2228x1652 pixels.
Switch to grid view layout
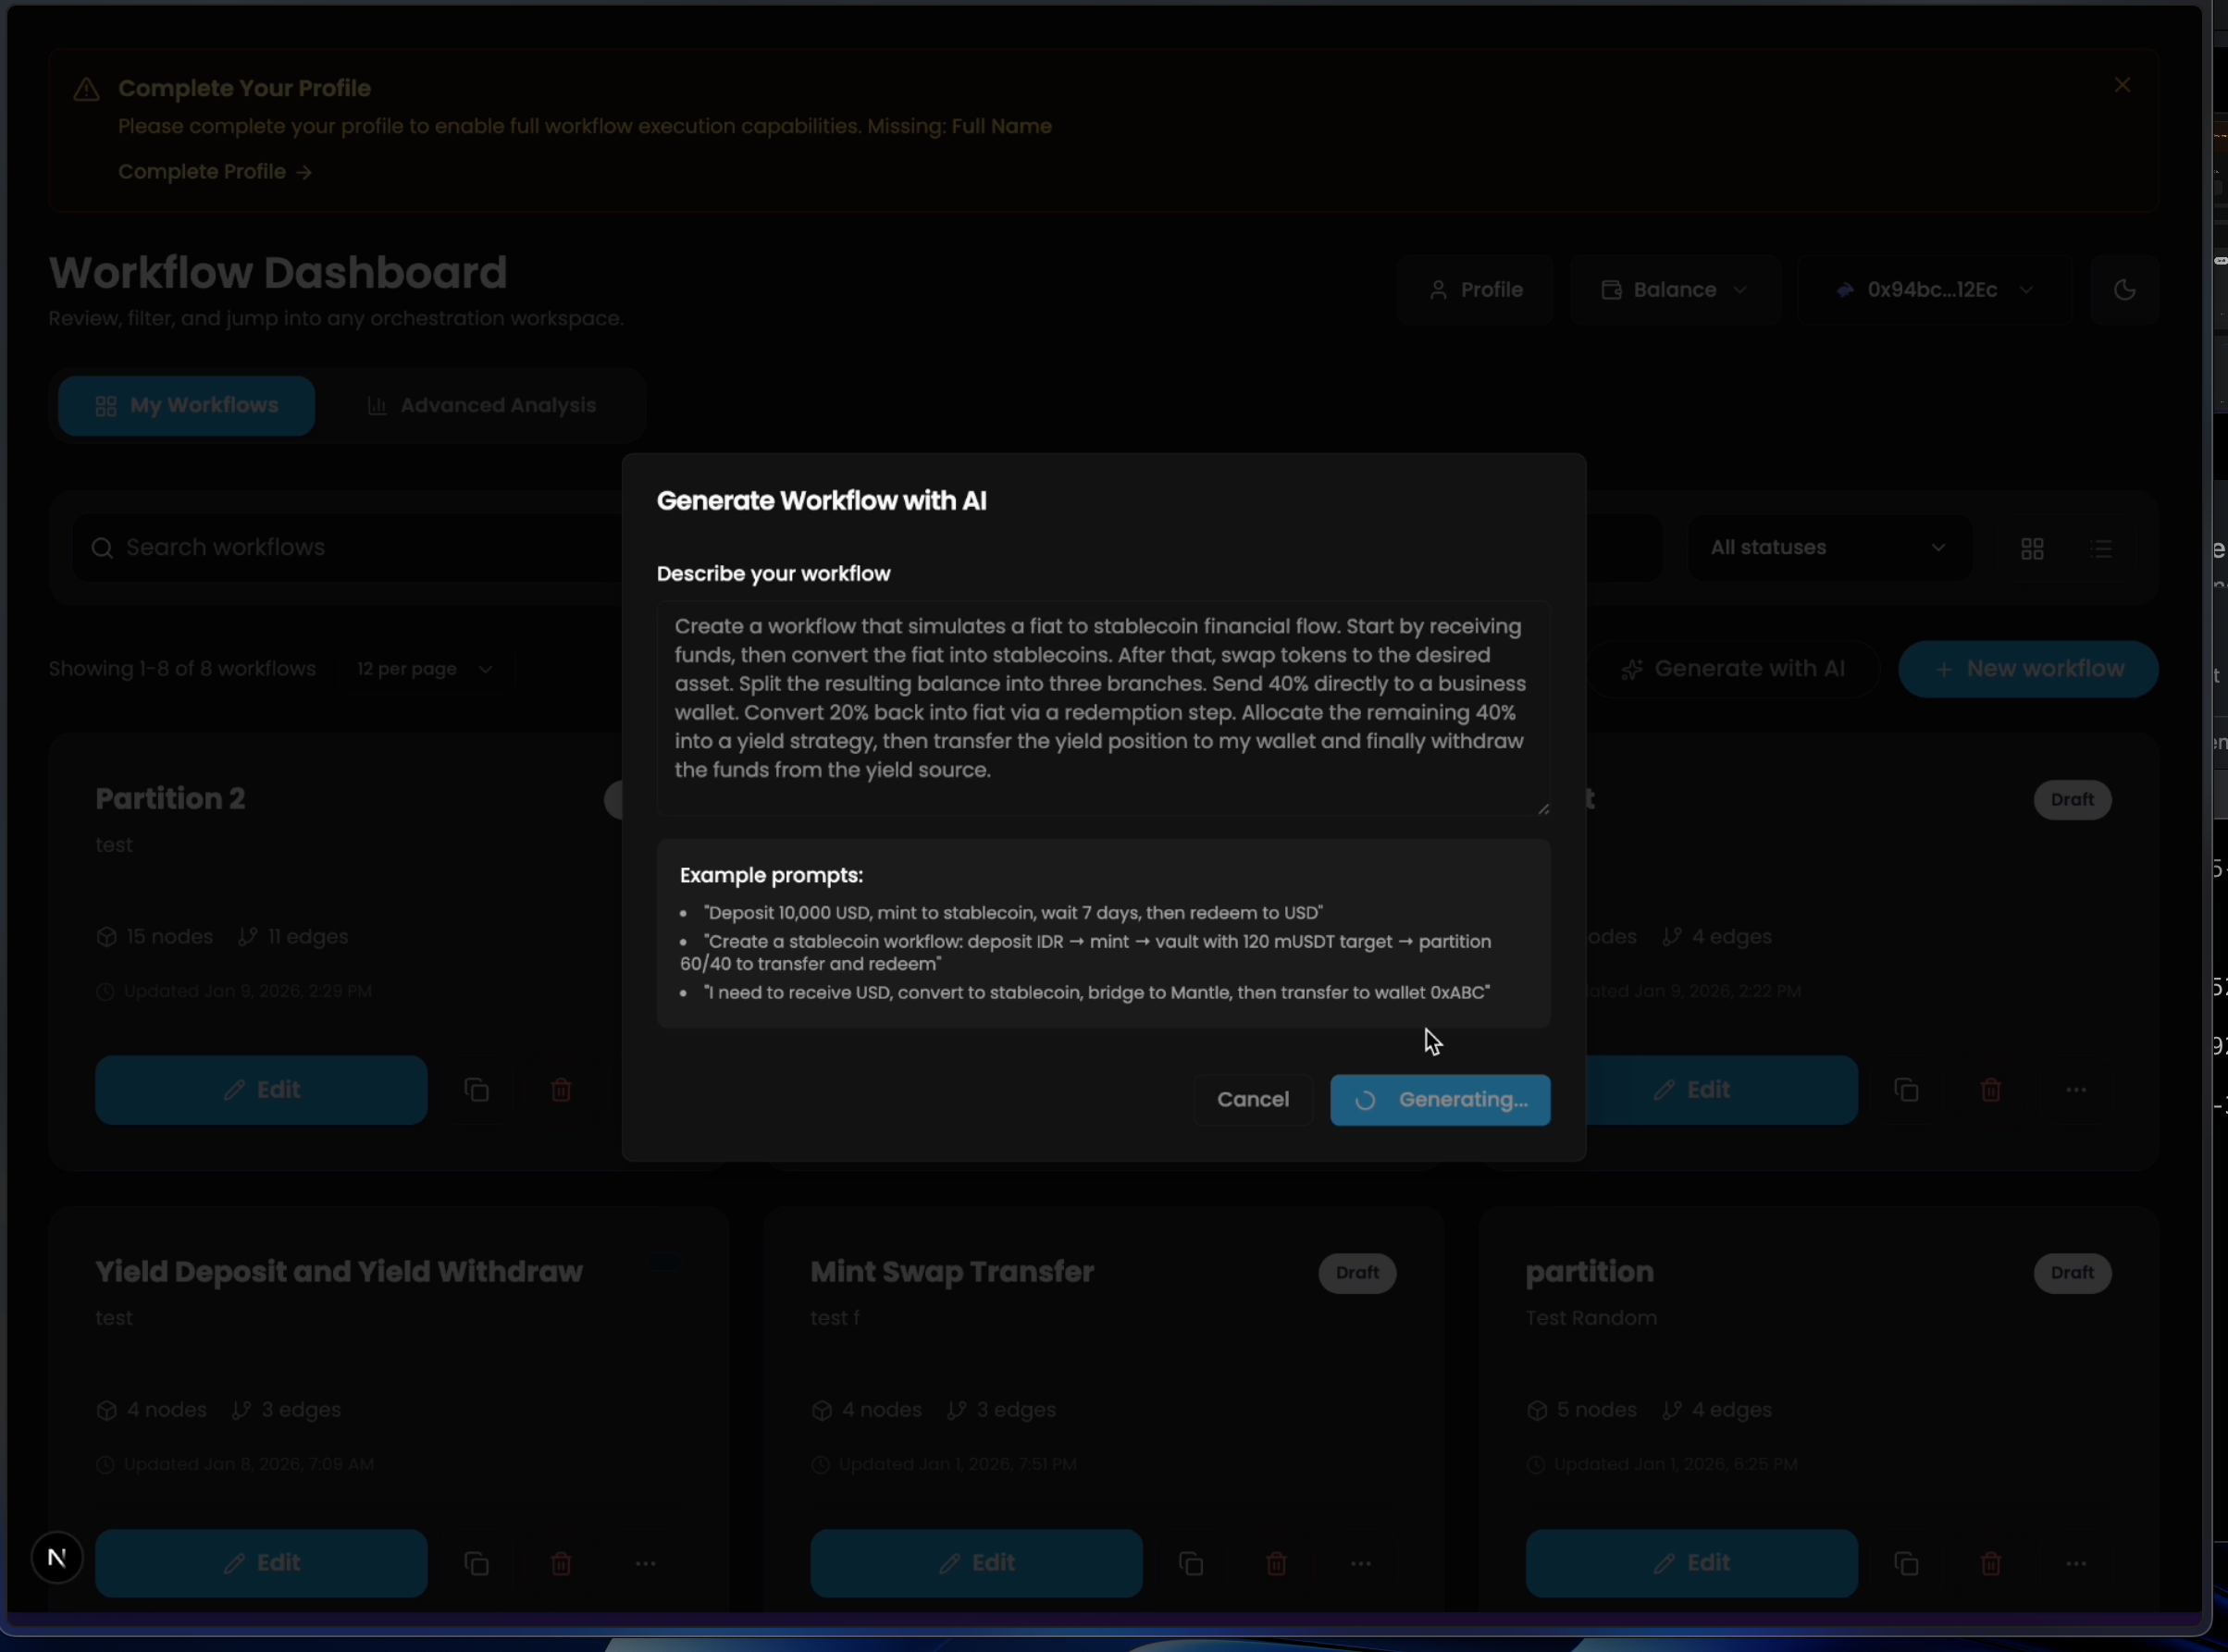tap(2031, 548)
